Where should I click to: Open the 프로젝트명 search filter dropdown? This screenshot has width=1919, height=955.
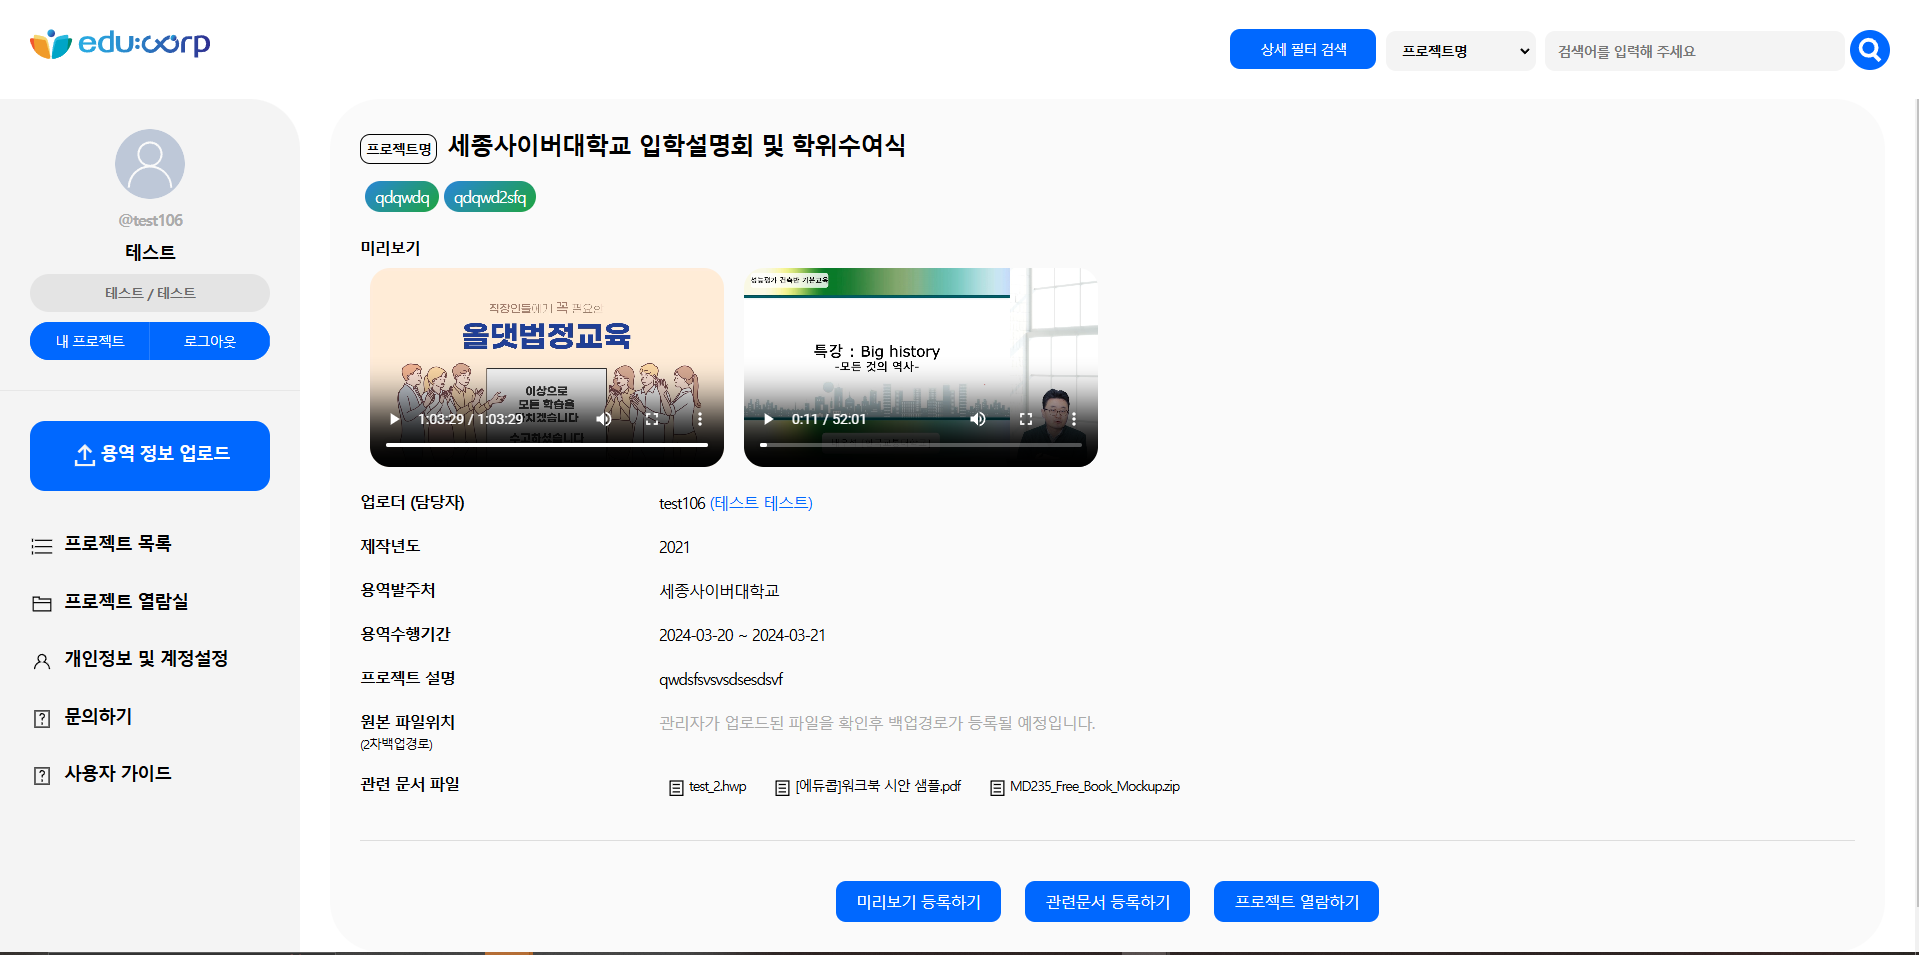pos(1460,51)
